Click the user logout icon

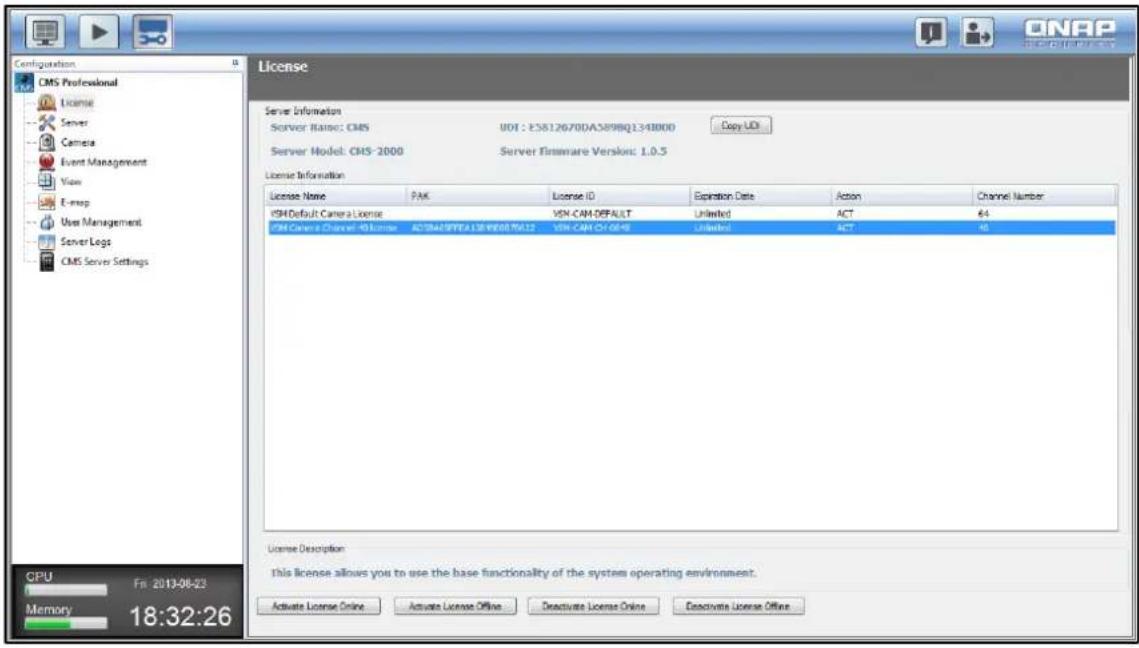tap(978, 33)
